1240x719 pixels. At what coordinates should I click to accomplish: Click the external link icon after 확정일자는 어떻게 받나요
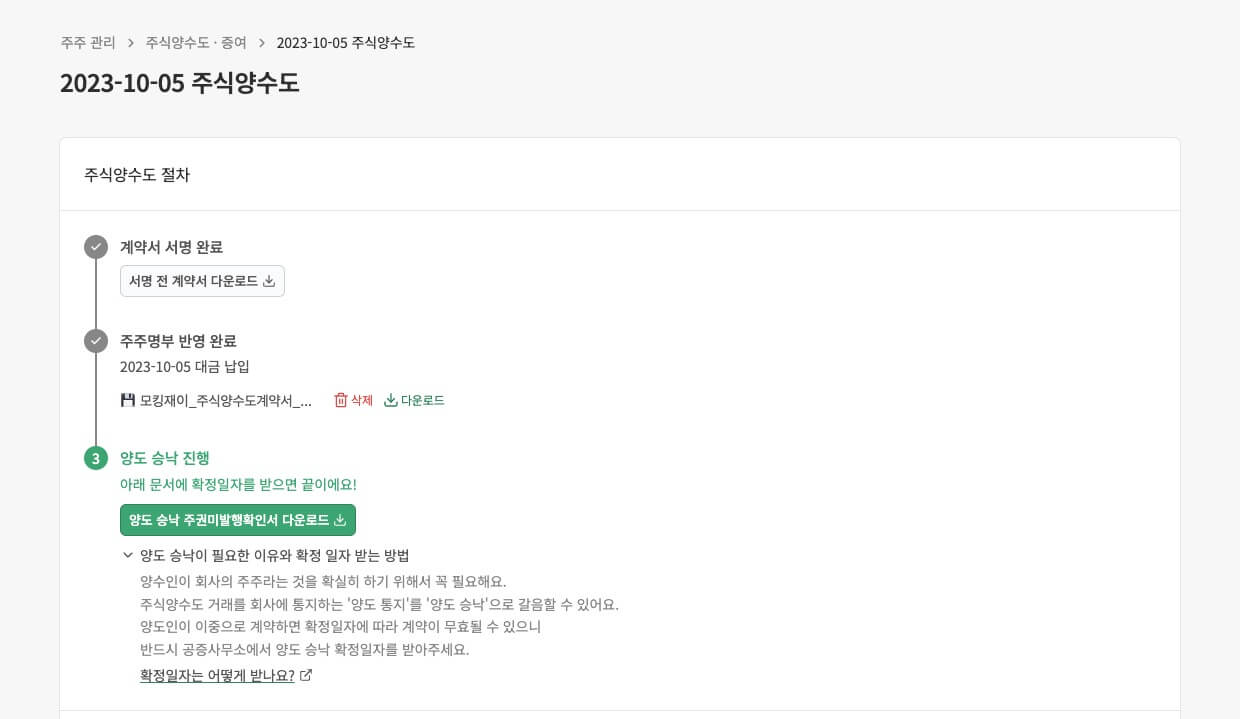pos(306,676)
